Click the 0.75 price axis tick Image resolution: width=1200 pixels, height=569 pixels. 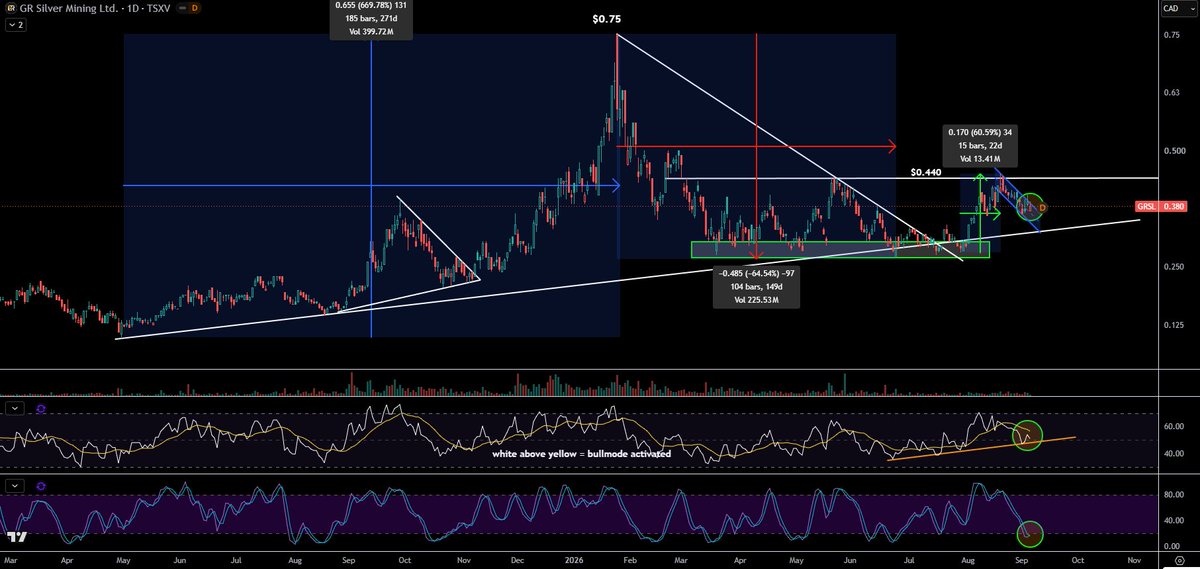pos(1170,35)
